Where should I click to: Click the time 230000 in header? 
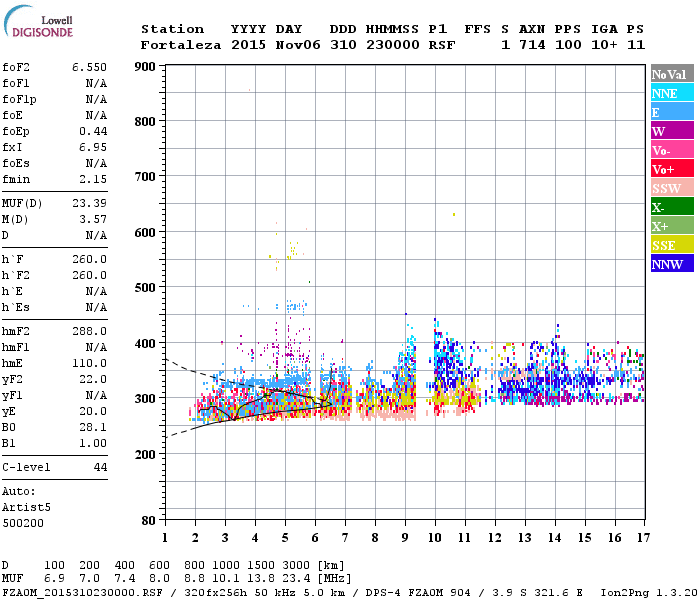[392, 45]
